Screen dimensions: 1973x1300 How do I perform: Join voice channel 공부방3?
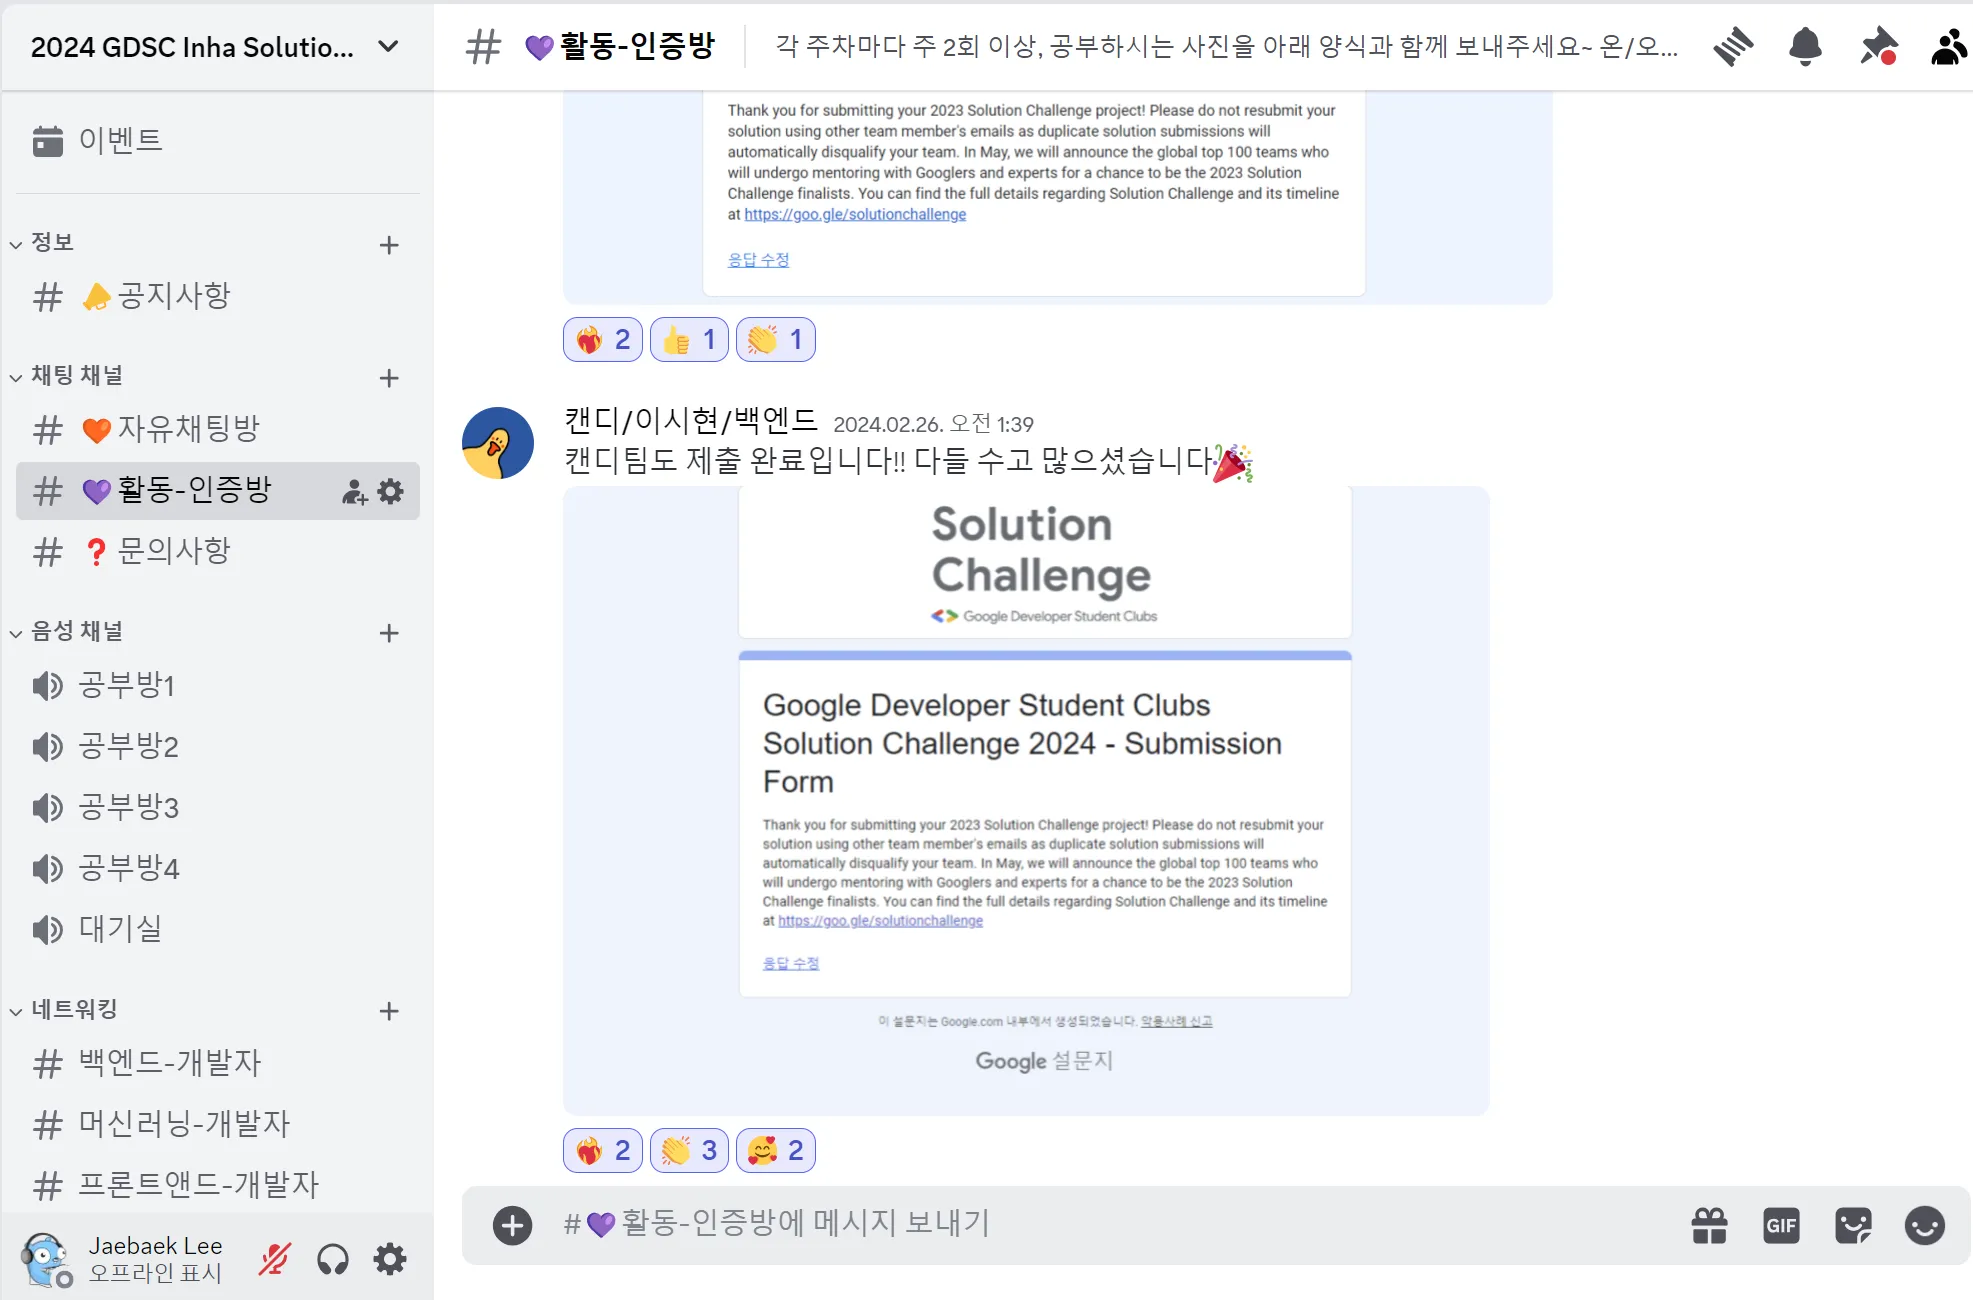click(x=218, y=808)
